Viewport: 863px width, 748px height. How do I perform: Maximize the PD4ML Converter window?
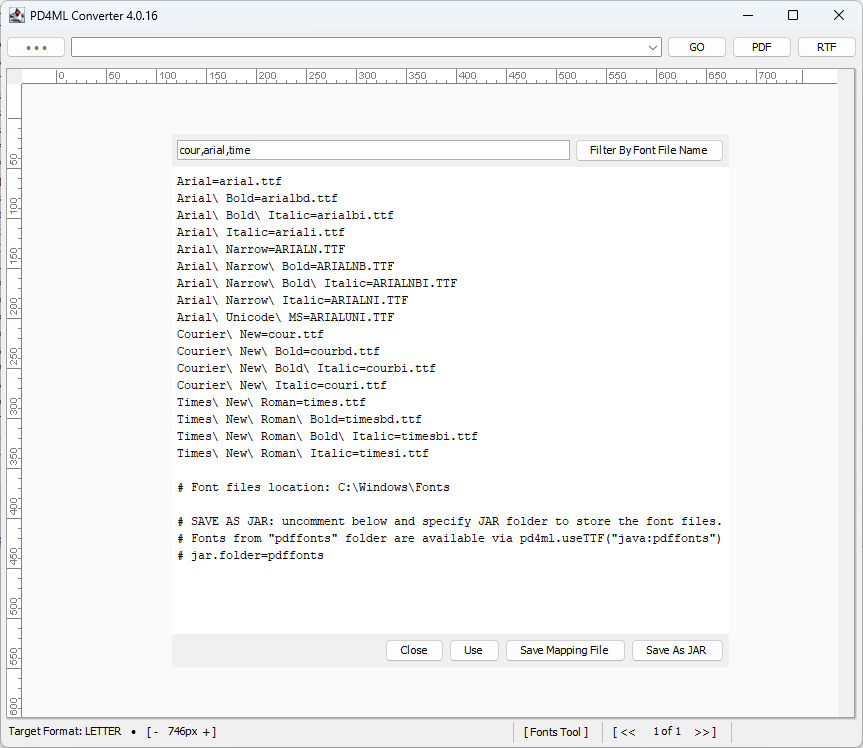pos(793,15)
